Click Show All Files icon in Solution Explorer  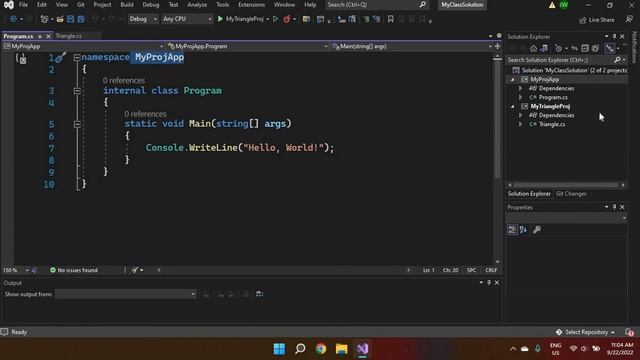tap(596, 49)
